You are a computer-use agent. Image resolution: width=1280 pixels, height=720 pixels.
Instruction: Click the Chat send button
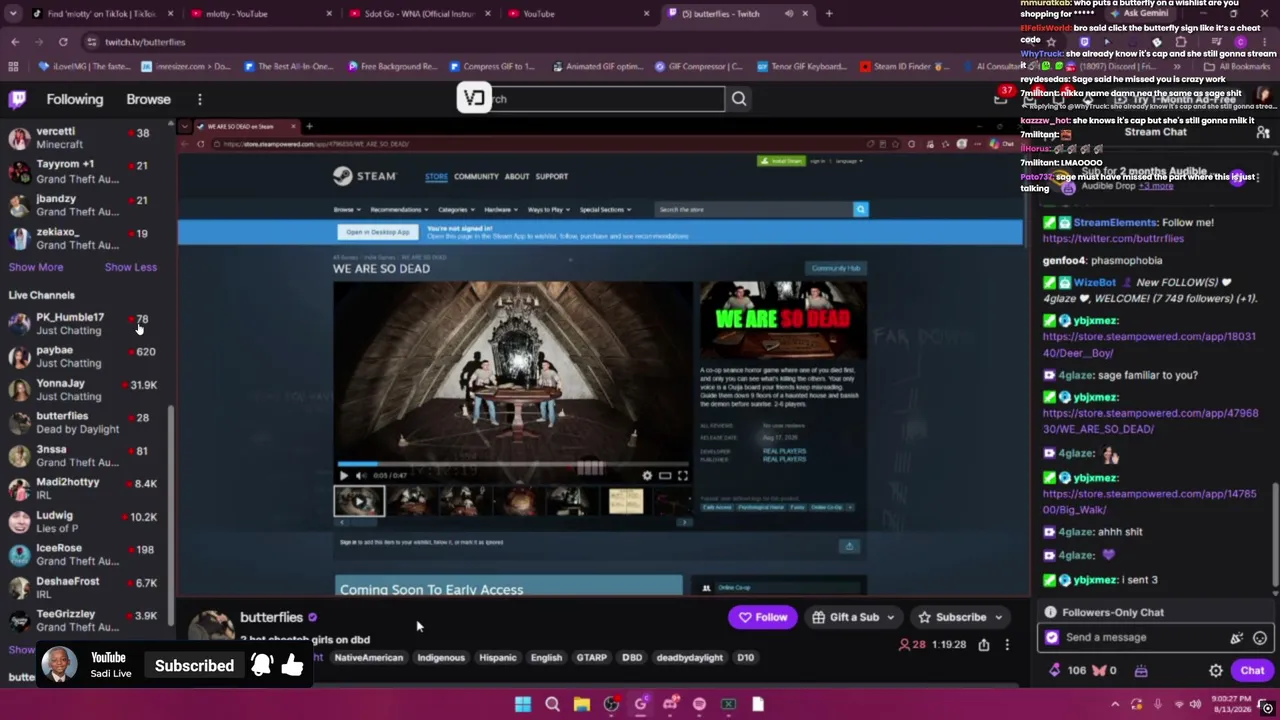click(1252, 671)
